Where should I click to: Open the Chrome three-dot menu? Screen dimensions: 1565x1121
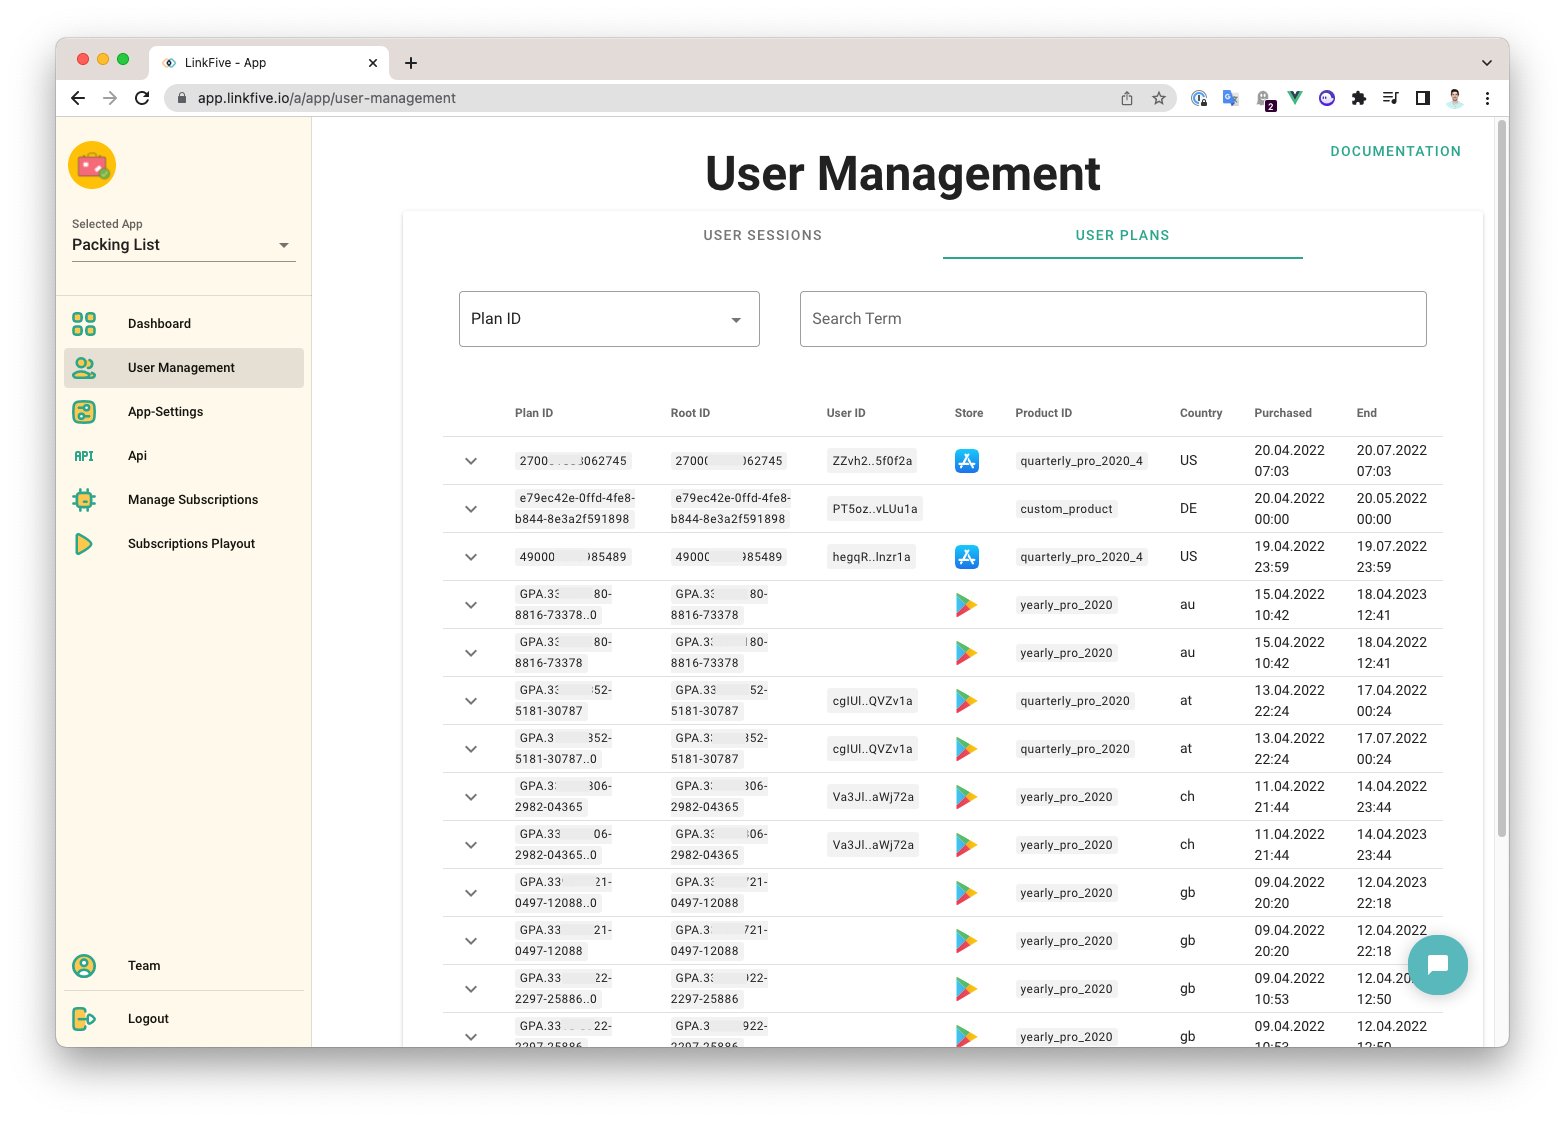pyautogui.click(x=1487, y=98)
